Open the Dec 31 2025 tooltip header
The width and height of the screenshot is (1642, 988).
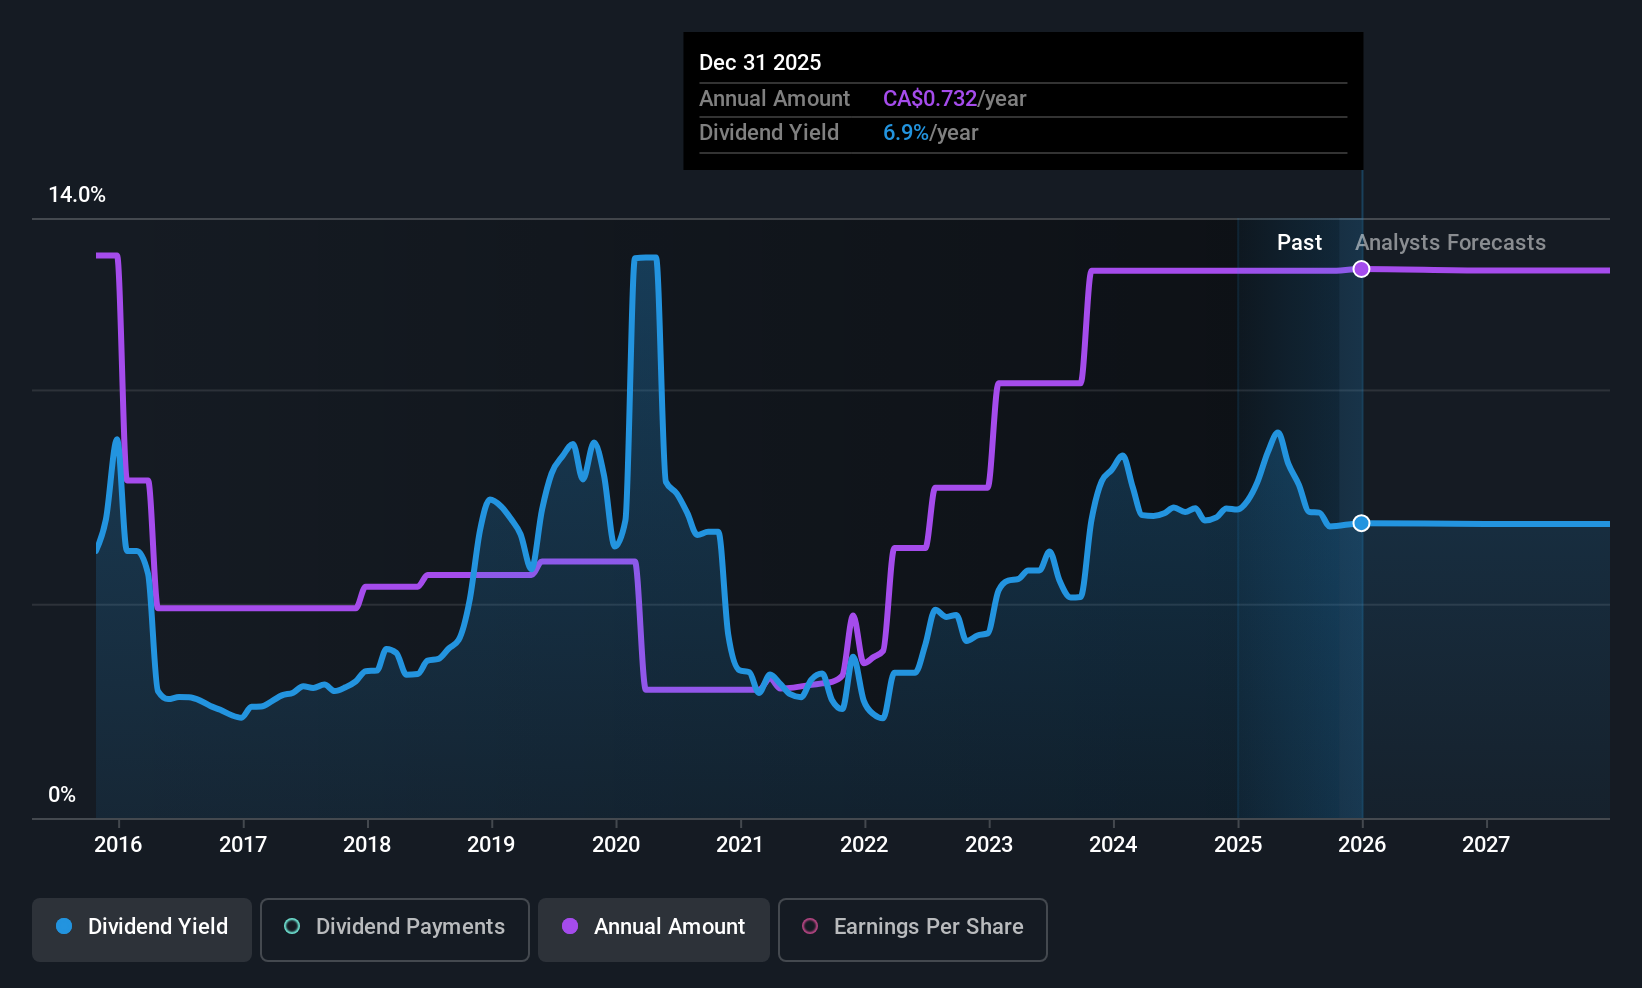coord(760,62)
